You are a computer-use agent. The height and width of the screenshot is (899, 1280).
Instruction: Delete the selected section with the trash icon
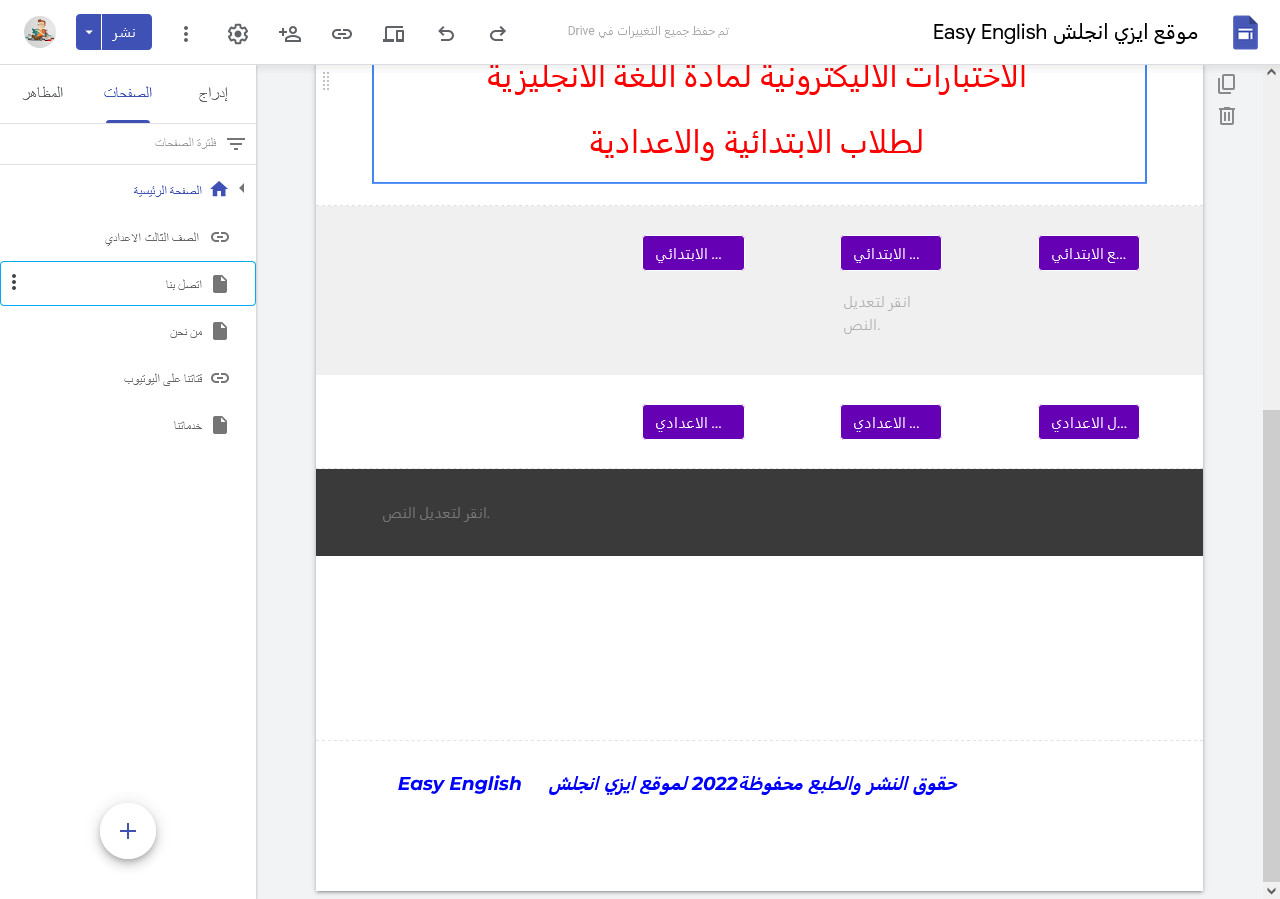[1227, 116]
